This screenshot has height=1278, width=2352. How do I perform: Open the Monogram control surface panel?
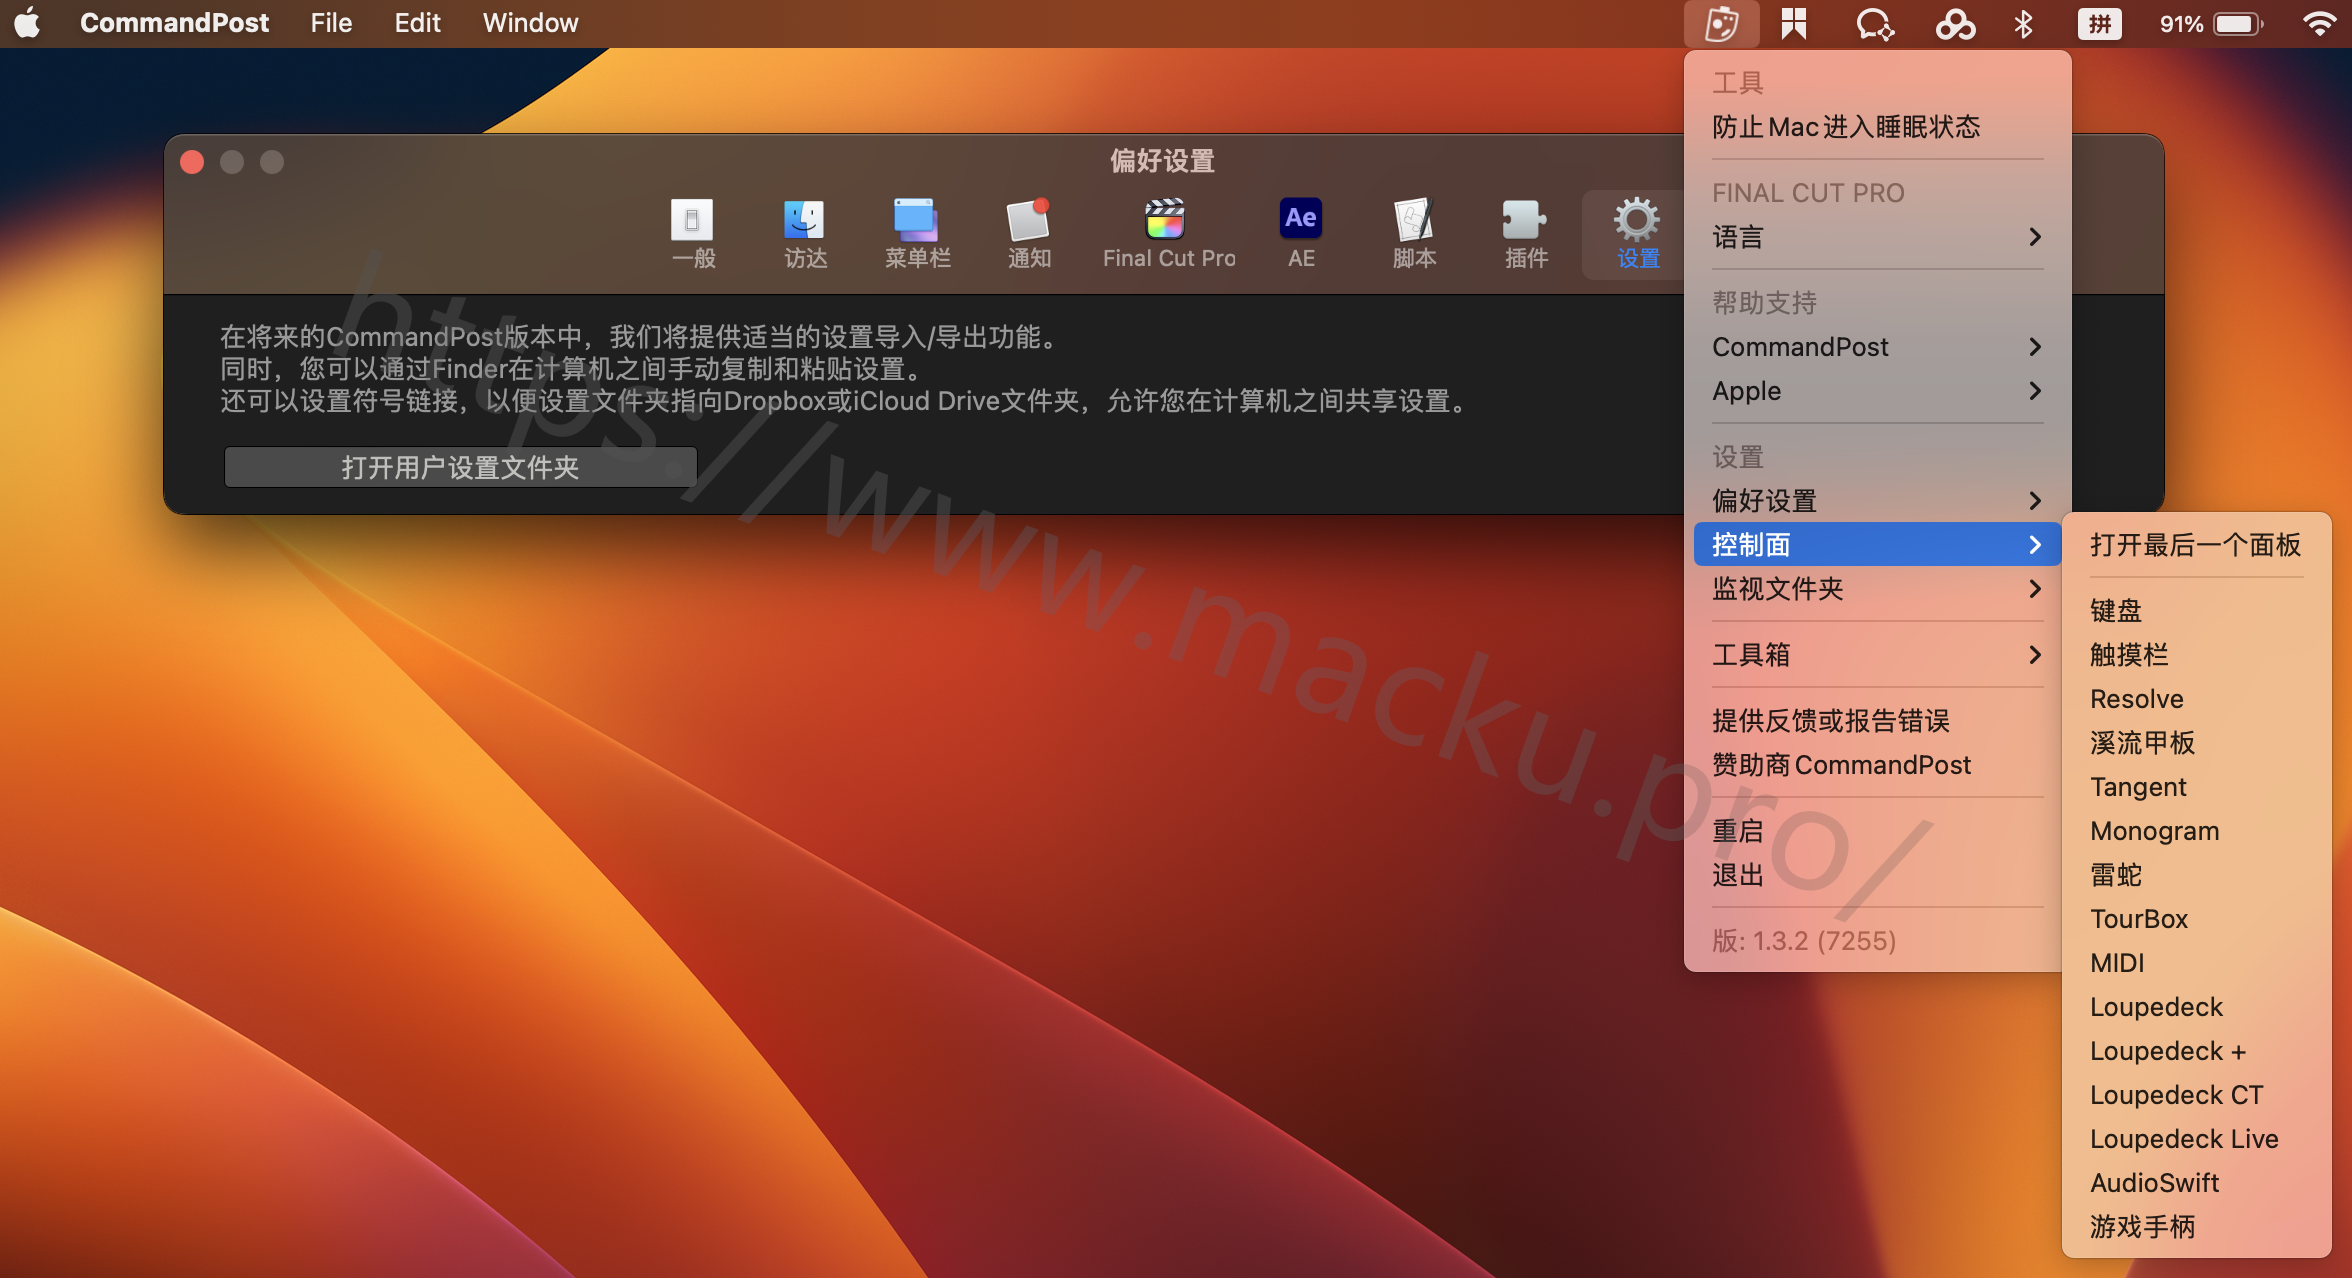pyautogui.click(x=2197, y=831)
